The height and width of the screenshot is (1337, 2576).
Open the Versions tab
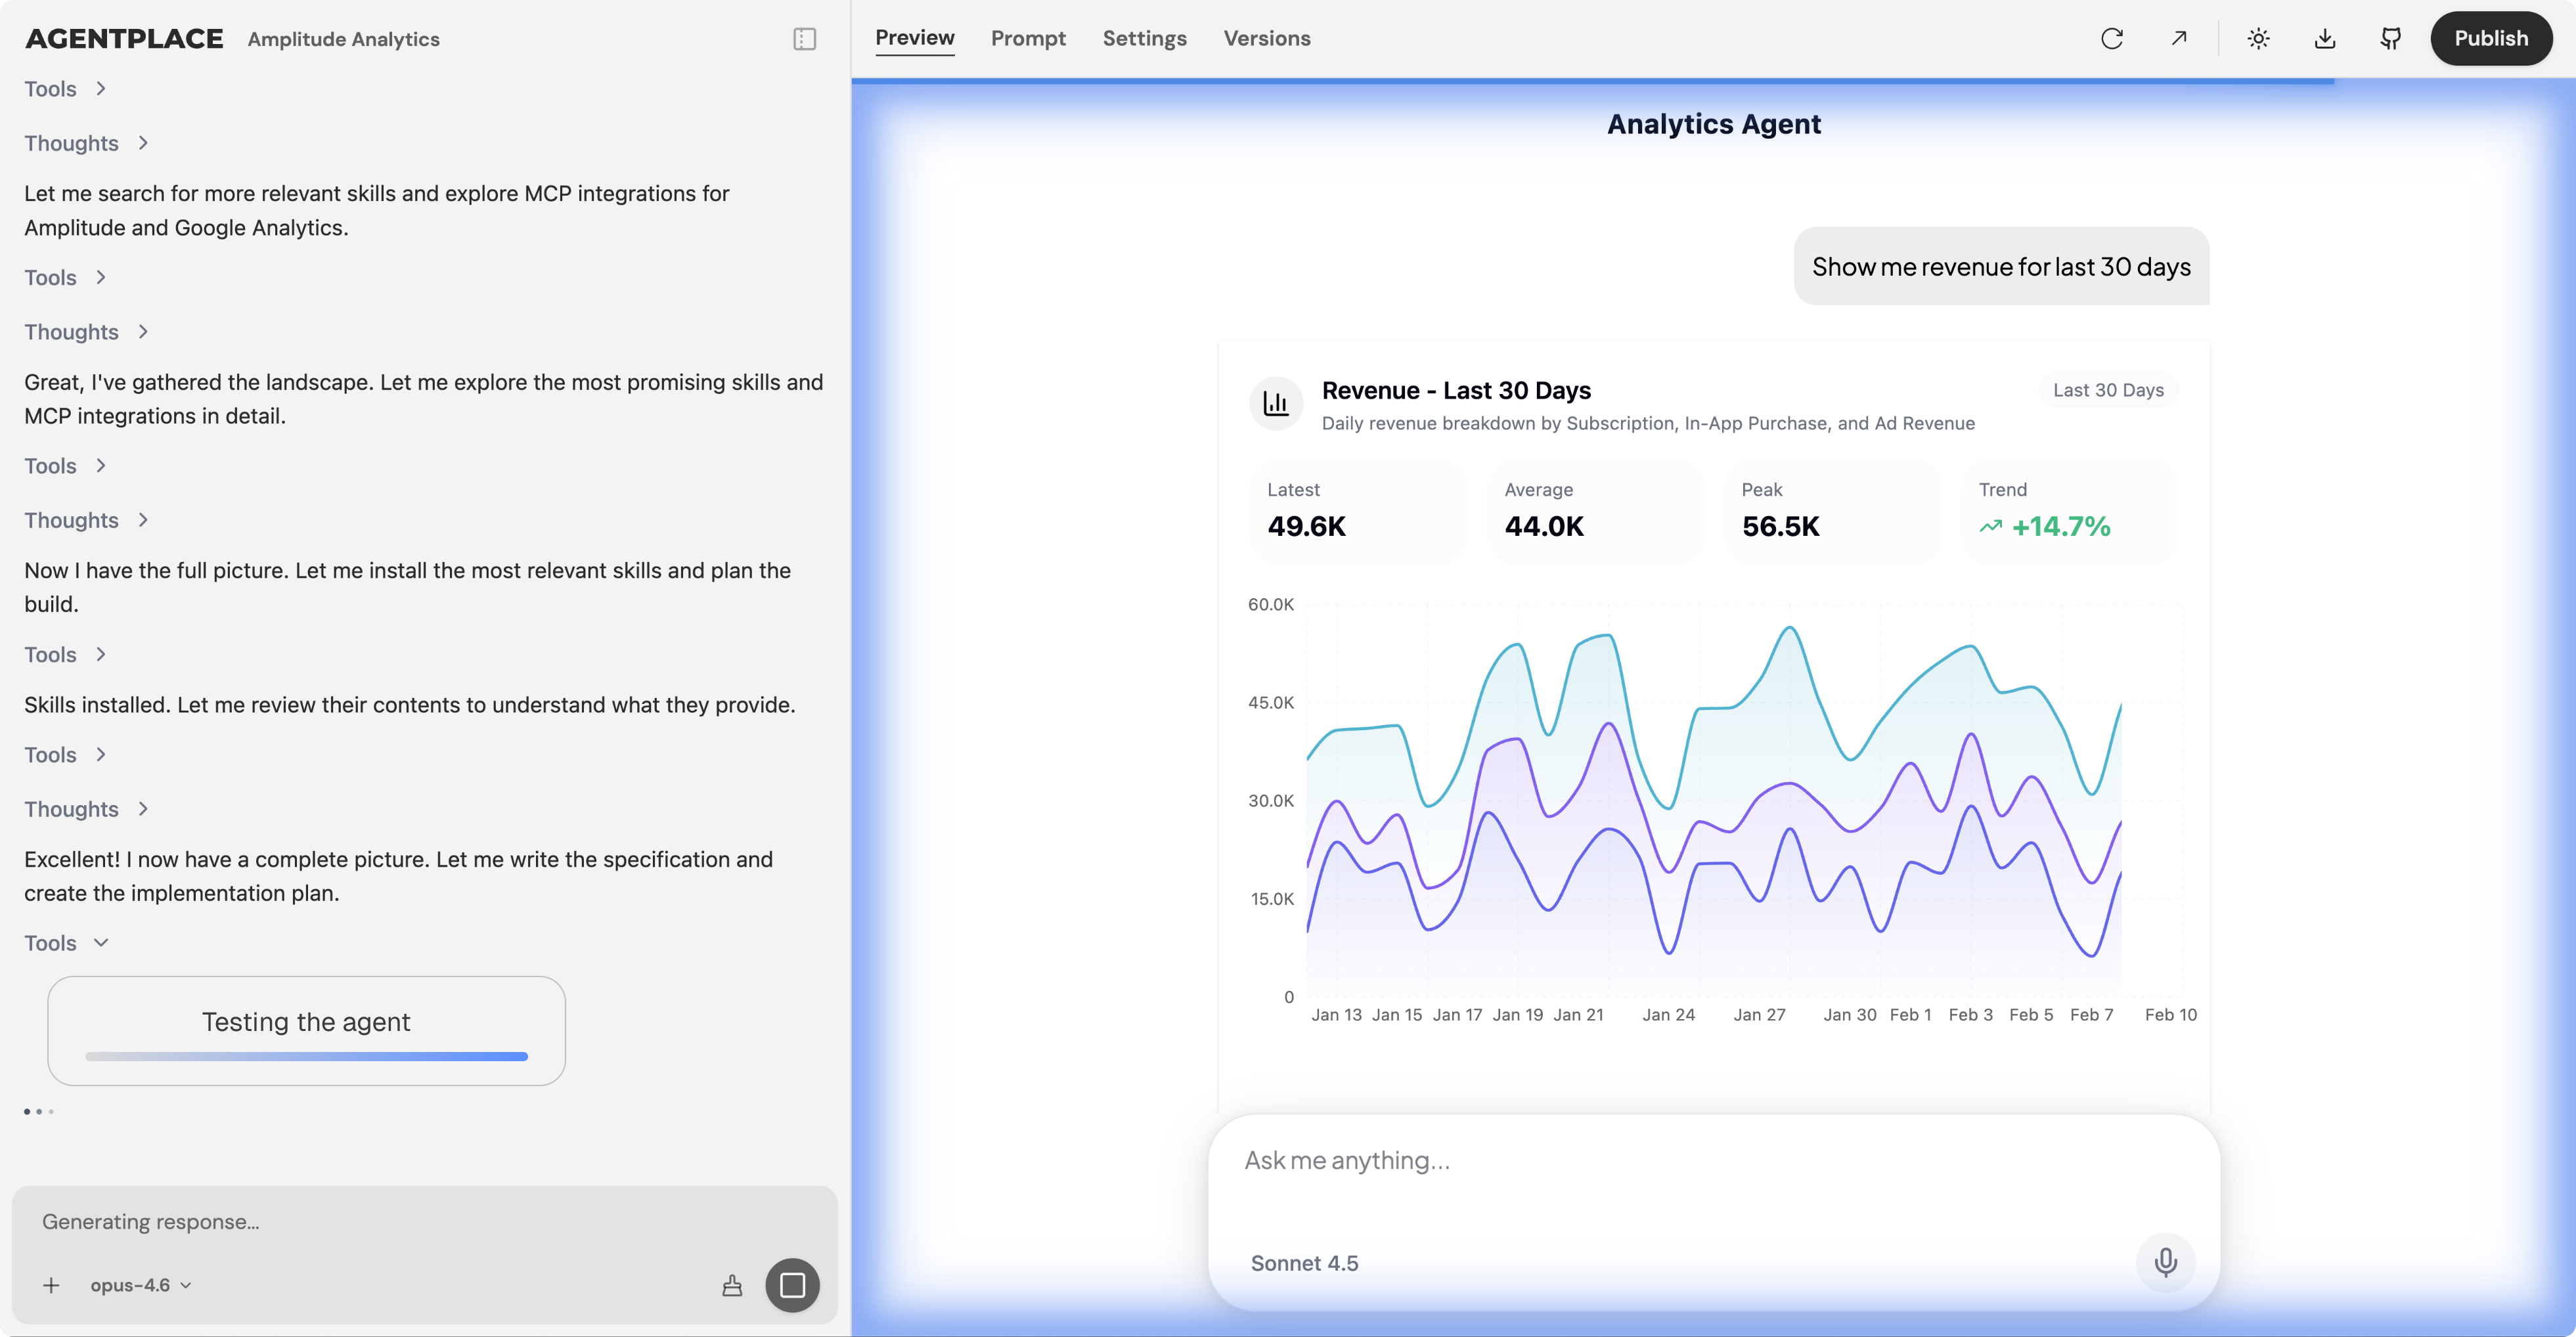[1266, 39]
